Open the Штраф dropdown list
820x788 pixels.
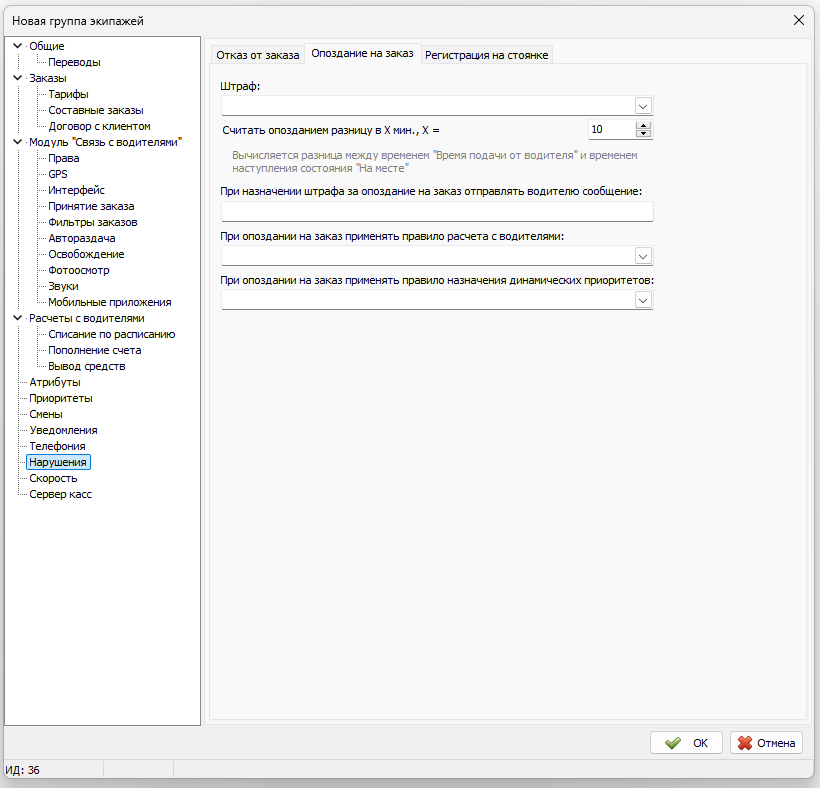tap(643, 106)
